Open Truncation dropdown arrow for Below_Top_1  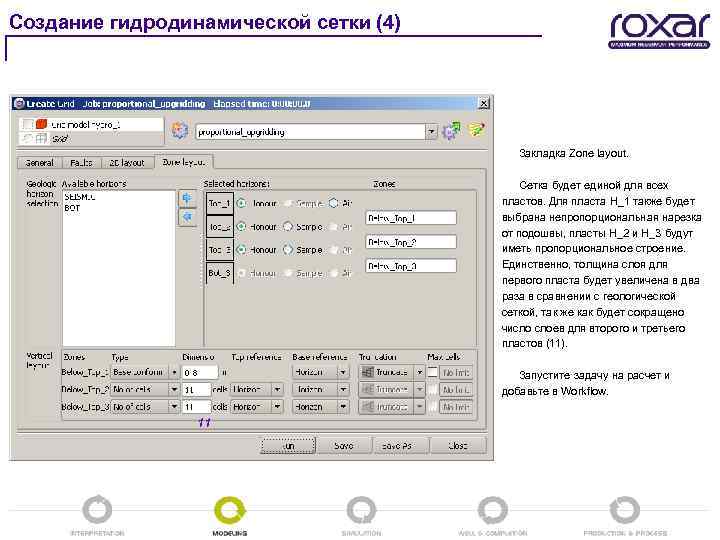coord(419,372)
